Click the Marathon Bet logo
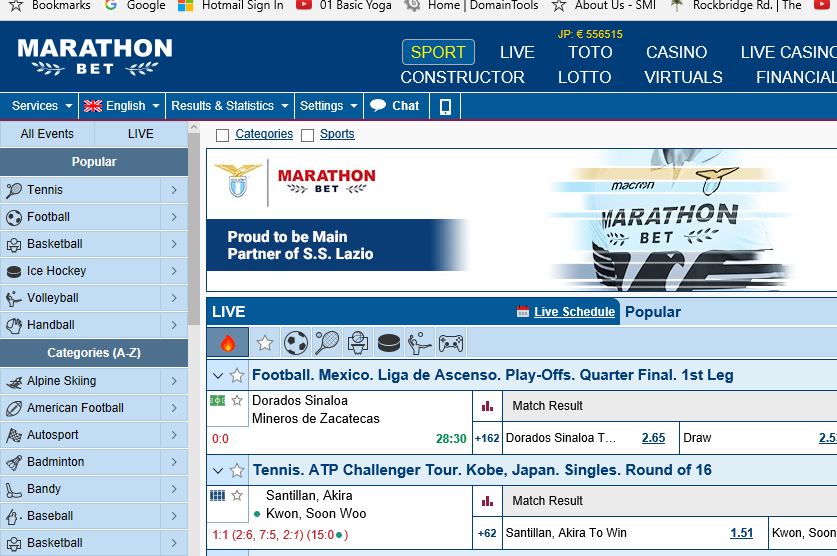Screen dimensions: 837x556 (x=95, y=57)
